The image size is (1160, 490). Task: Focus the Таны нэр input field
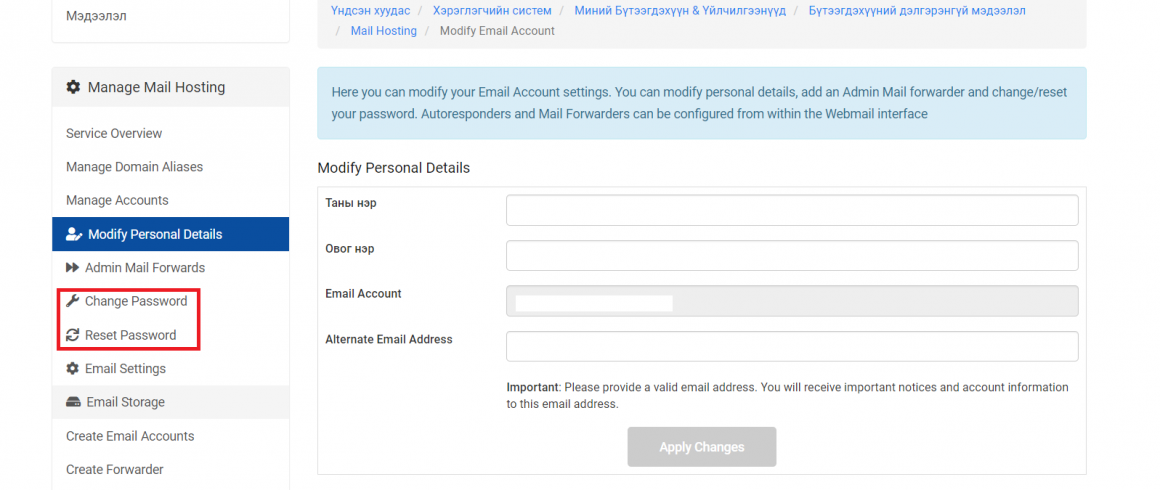click(792, 210)
